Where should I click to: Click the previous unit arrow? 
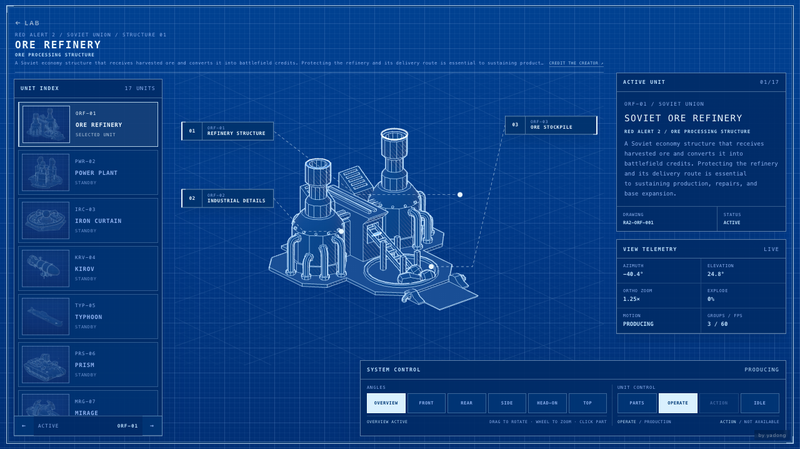coord(23,426)
